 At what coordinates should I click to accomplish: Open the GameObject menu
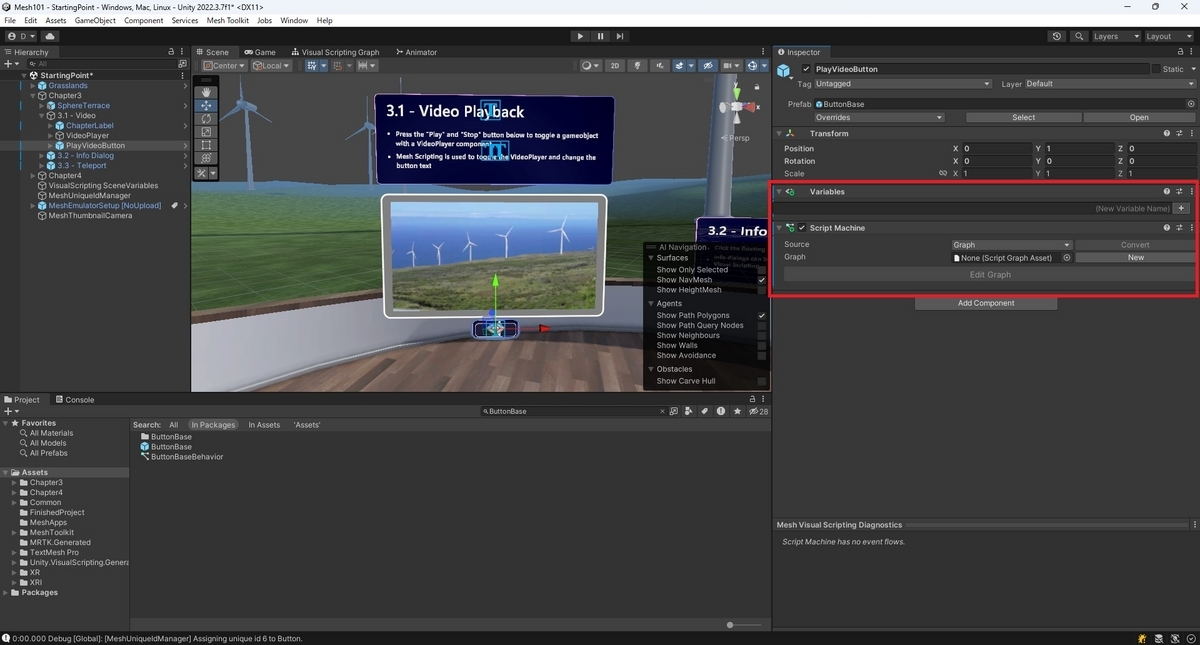(x=95, y=20)
